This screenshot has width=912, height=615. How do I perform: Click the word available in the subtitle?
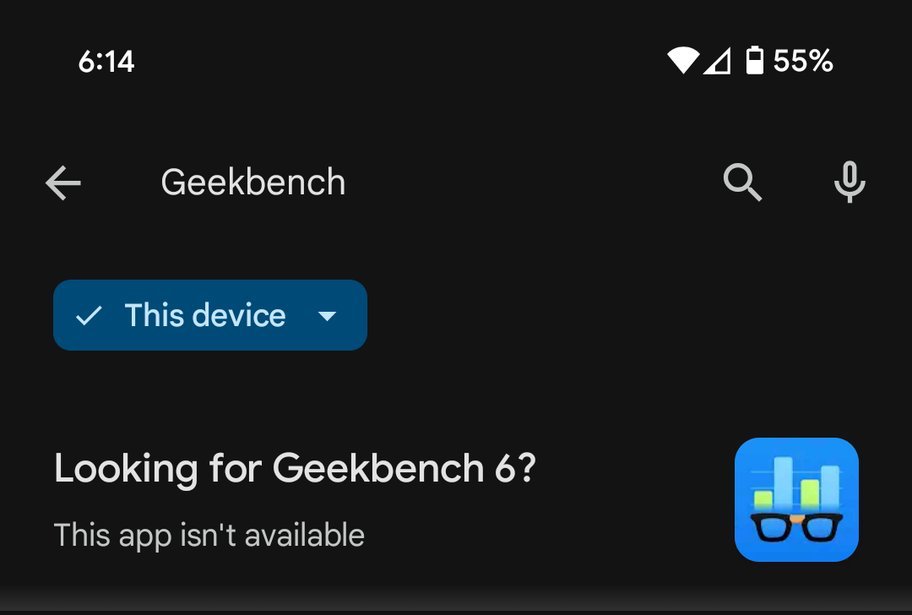[304, 535]
